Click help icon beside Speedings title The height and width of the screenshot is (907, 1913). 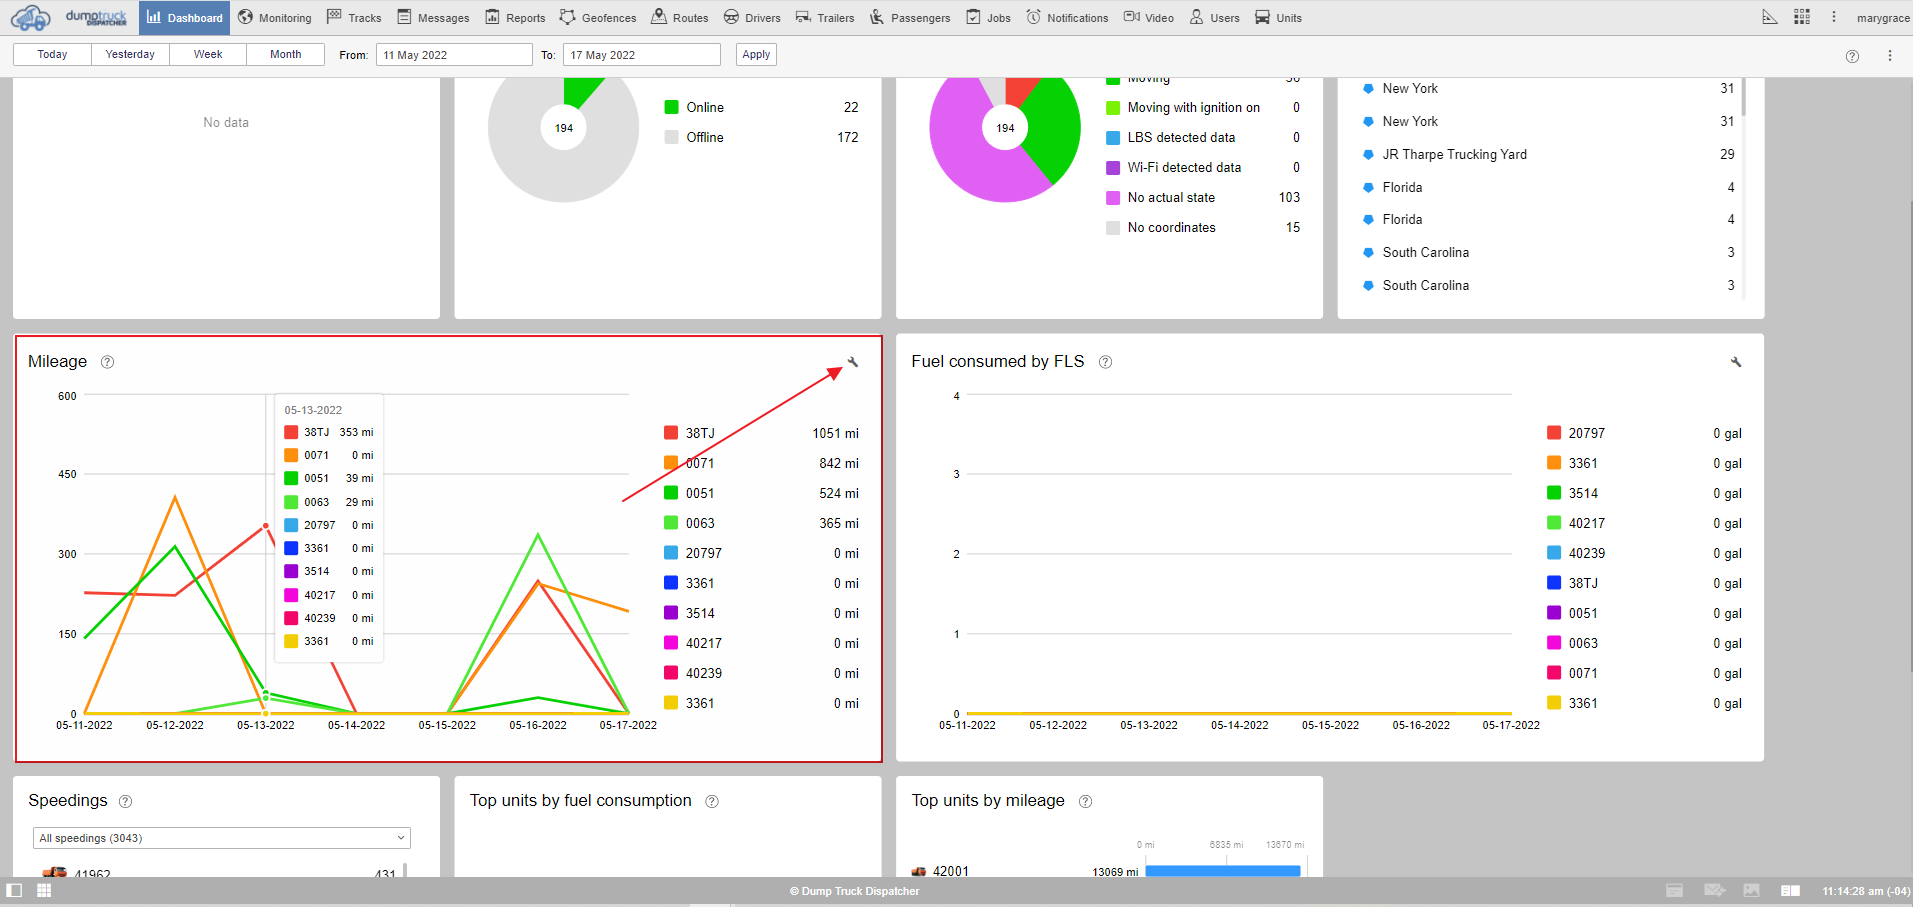tap(126, 801)
